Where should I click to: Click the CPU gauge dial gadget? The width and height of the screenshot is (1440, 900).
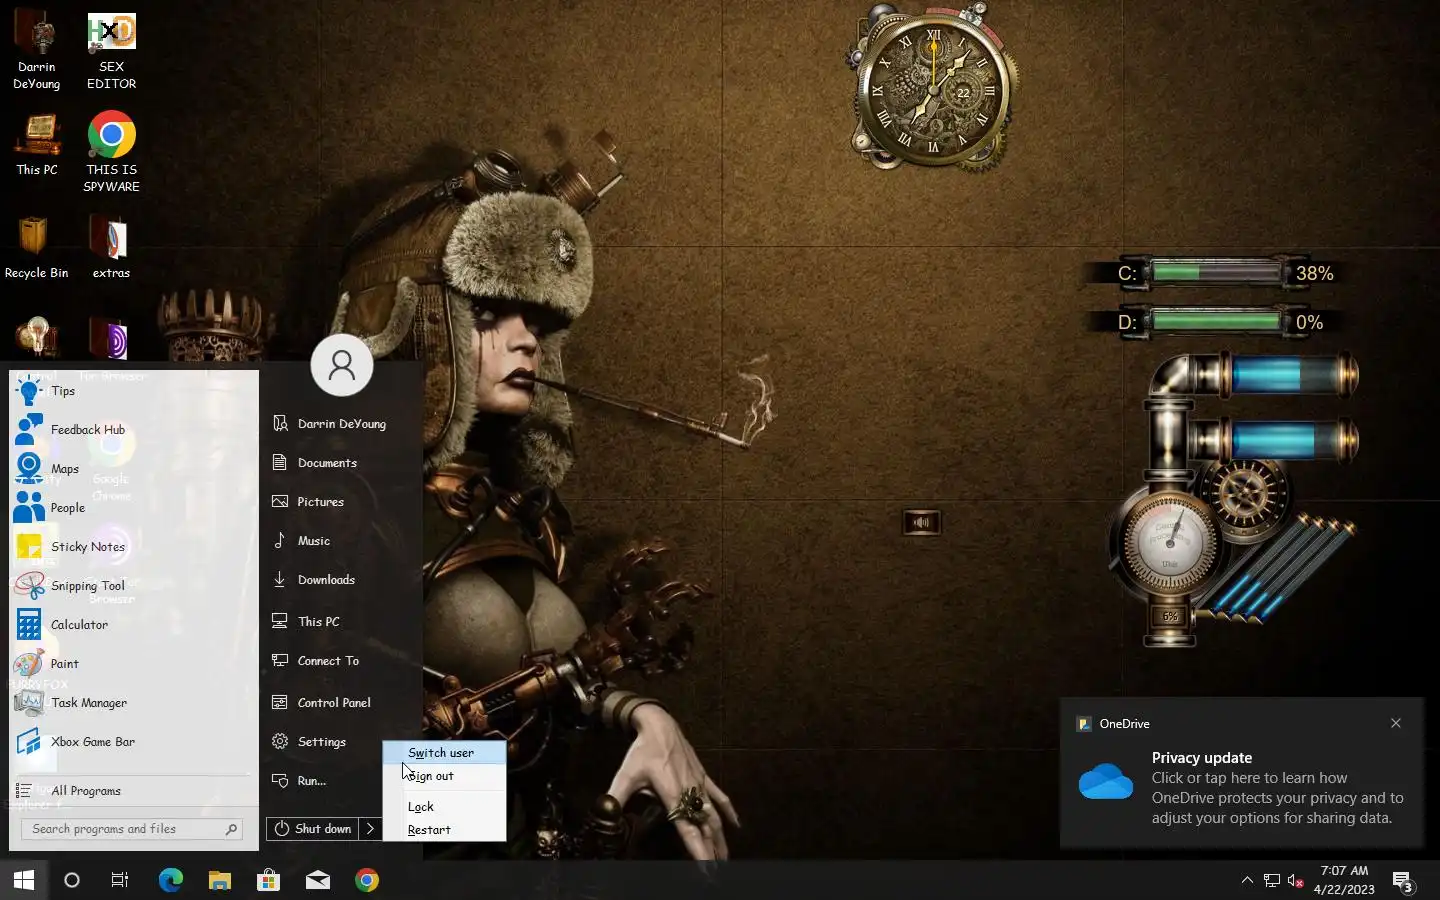pyautogui.click(x=1170, y=544)
